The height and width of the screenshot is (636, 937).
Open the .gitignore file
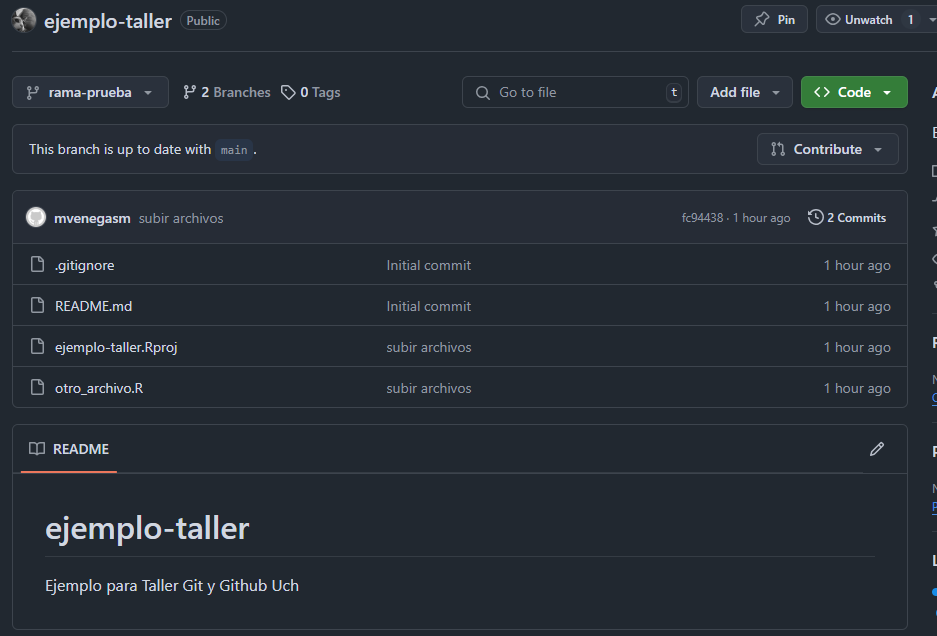click(84, 265)
